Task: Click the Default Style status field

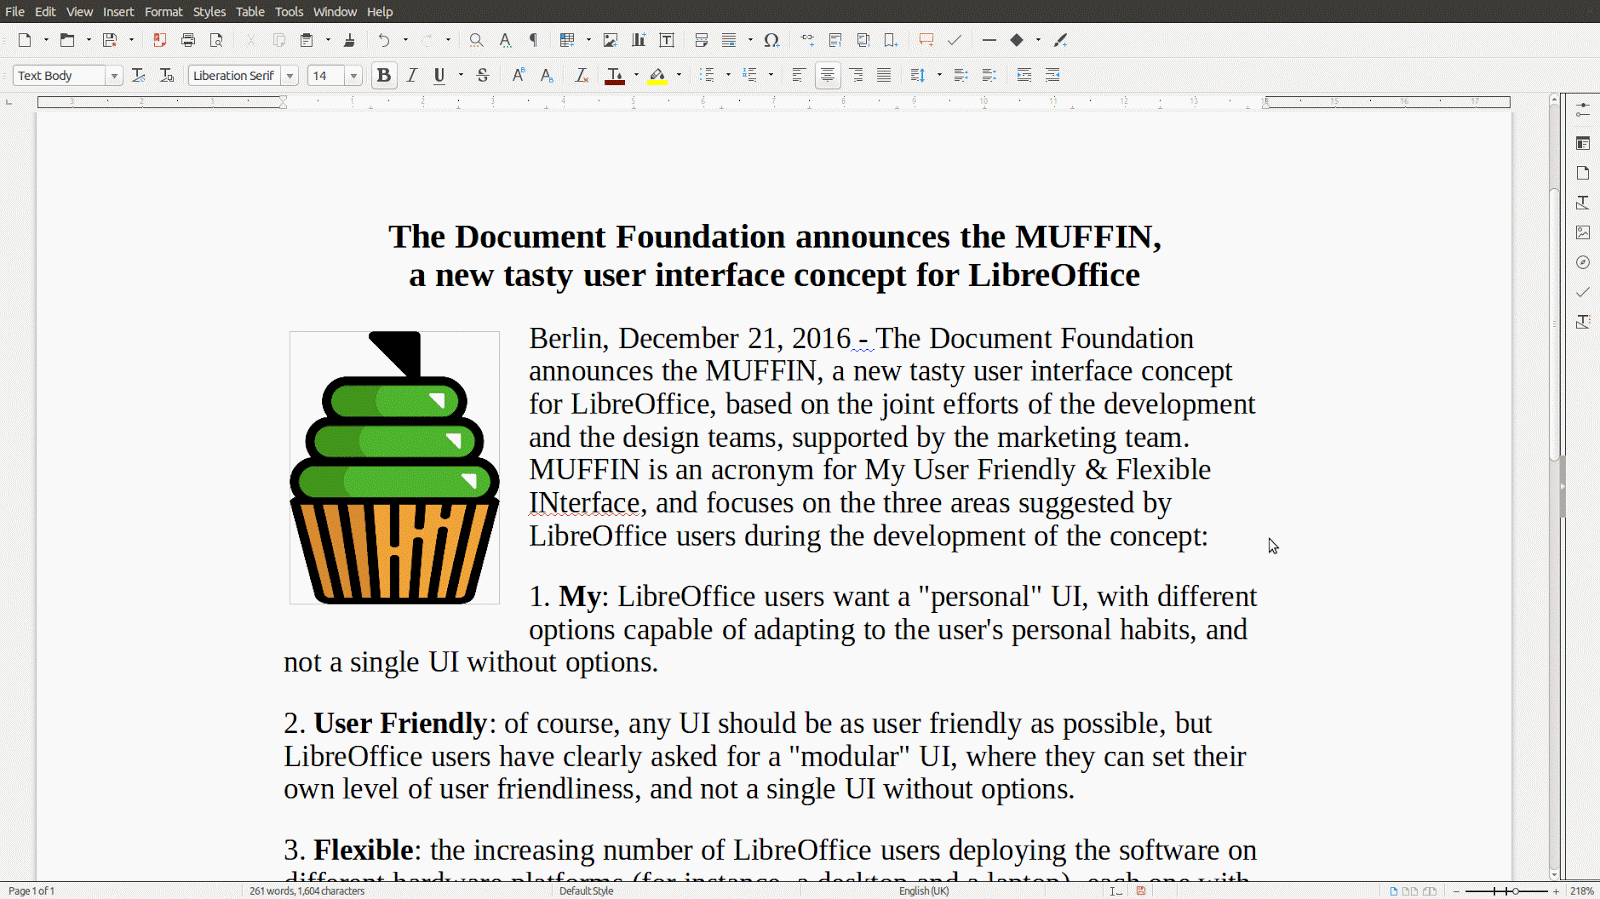Action: tap(586, 891)
